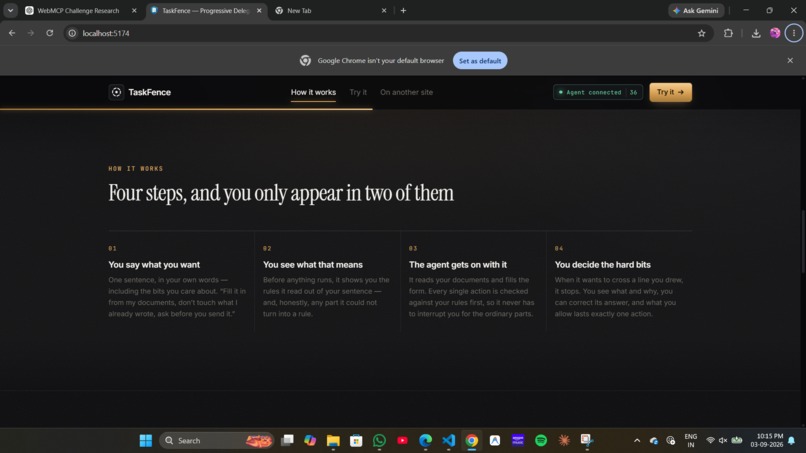Select the TaskFence browser tab
The image size is (806, 453).
[206, 10]
